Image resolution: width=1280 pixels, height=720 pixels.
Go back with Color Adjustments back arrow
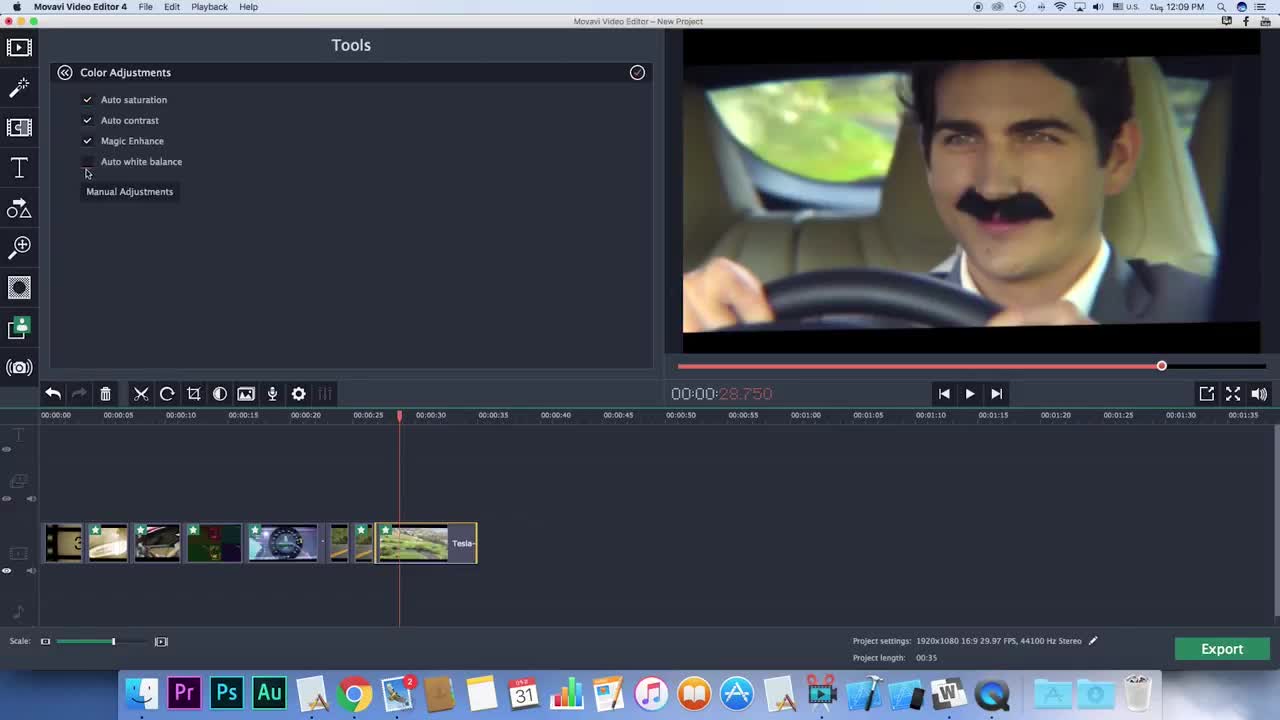coord(64,72)
